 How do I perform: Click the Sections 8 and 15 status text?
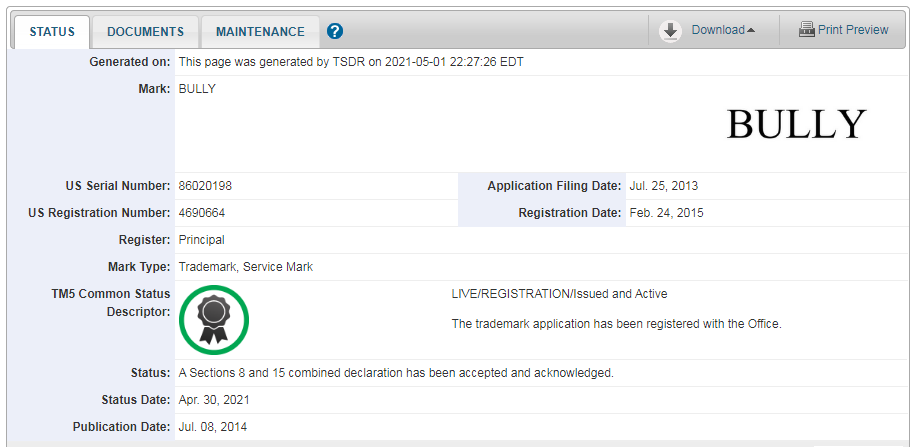tap(395, 373)
